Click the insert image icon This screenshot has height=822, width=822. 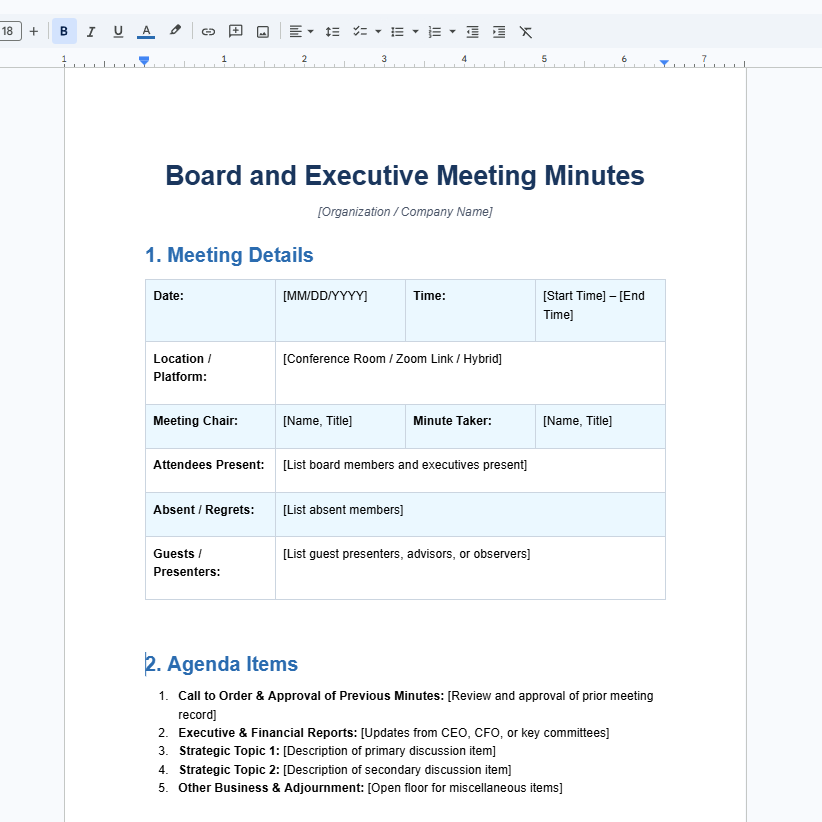click(263, 31)
